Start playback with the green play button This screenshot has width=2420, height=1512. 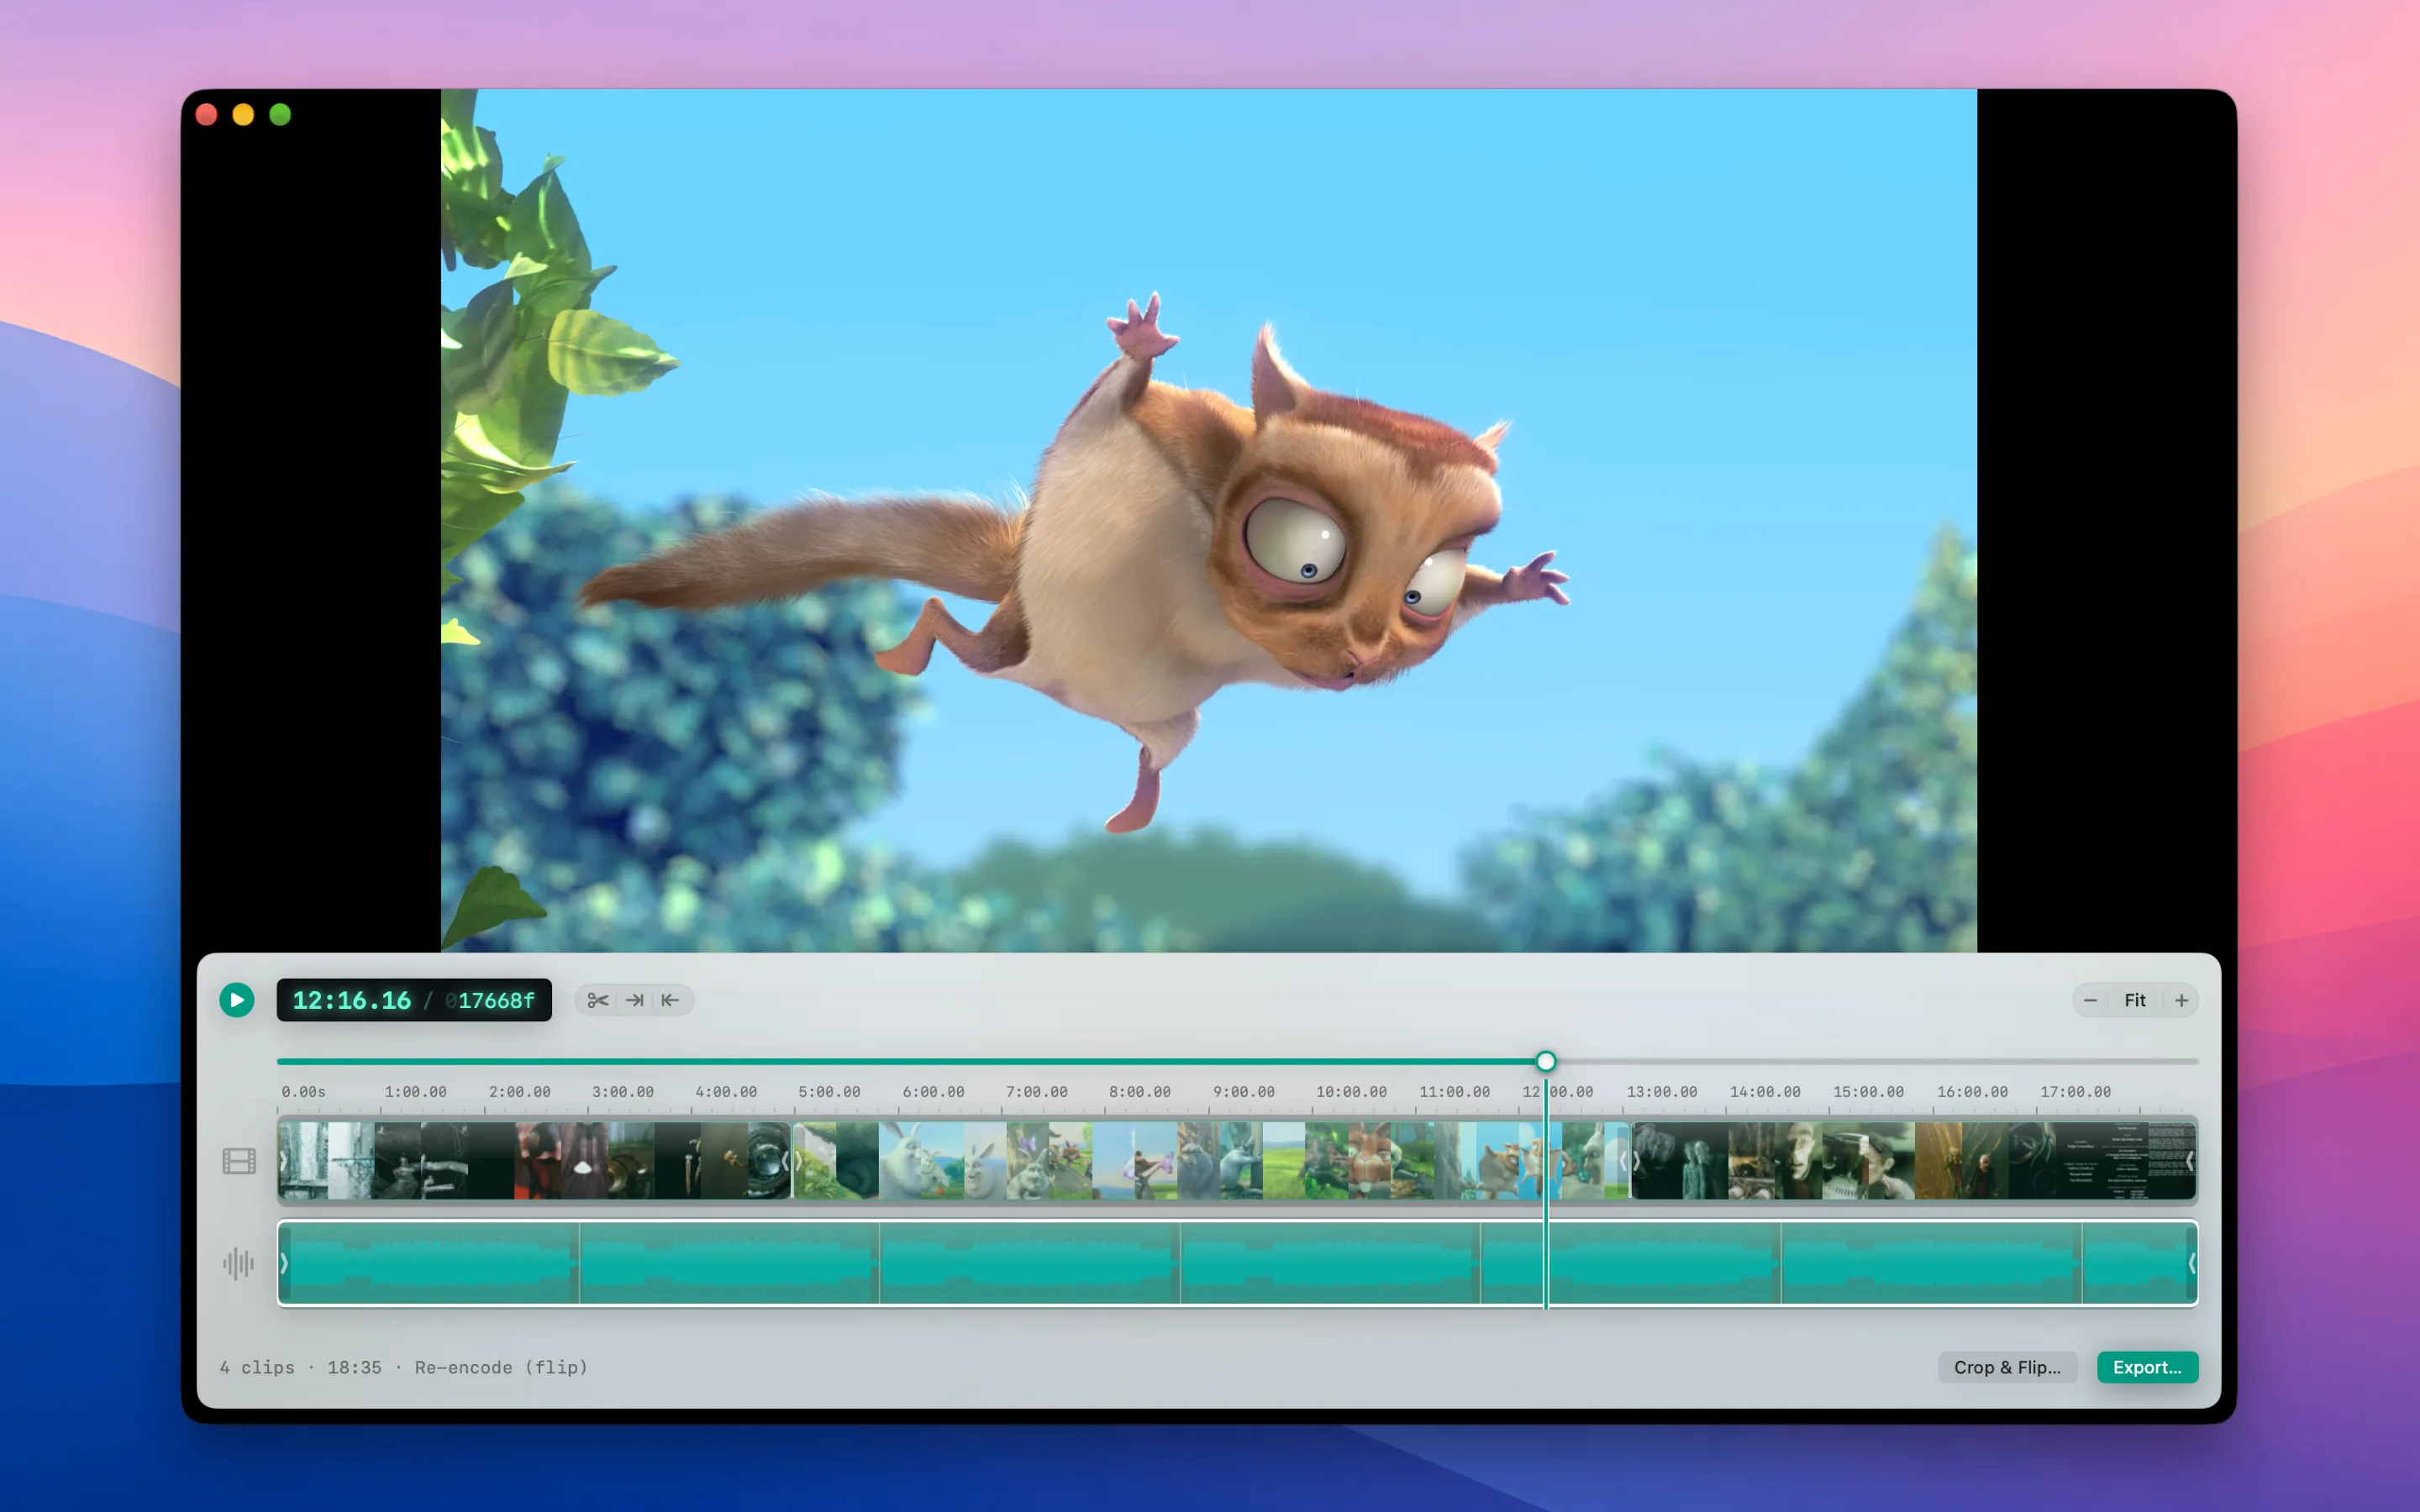[237, 1000]
